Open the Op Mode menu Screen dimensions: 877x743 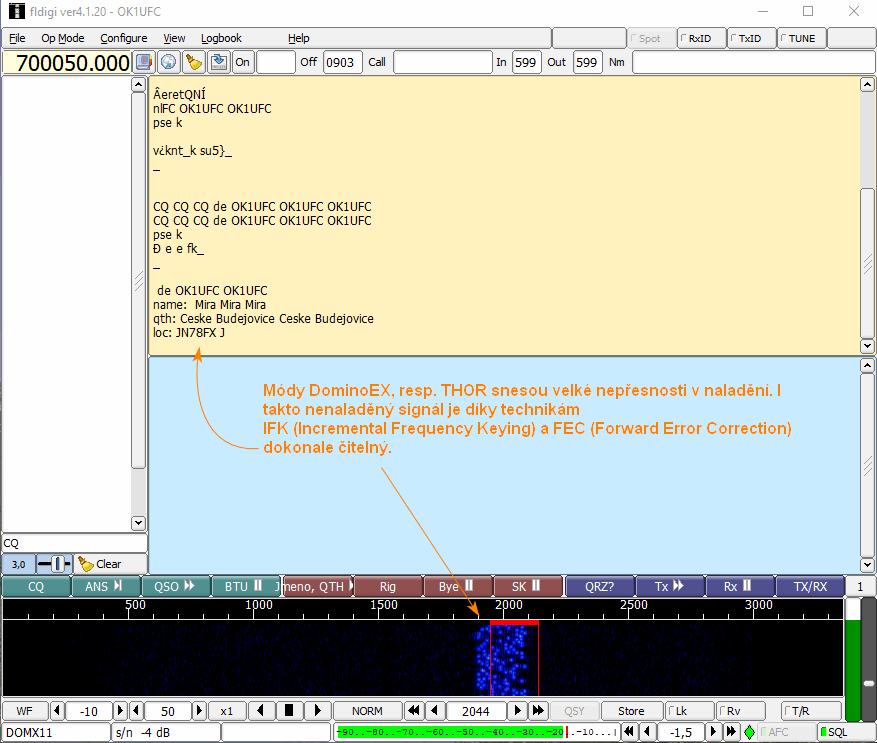click(x=63, y=38)
